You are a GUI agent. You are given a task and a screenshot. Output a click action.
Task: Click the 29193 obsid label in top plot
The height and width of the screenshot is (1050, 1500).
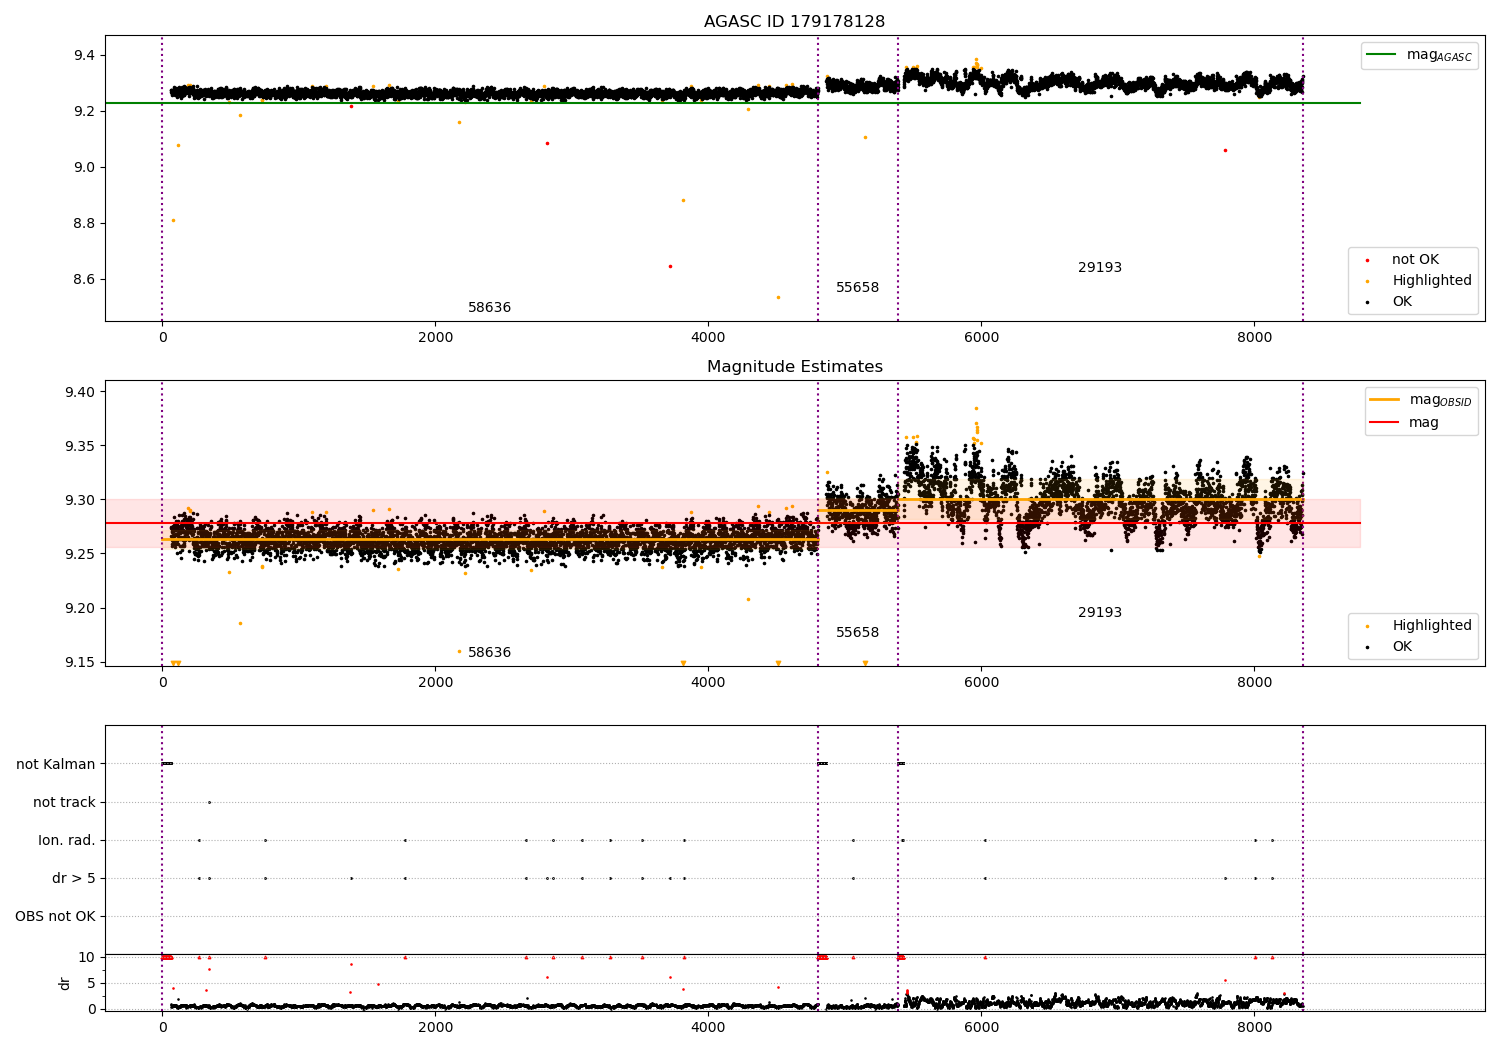point(1100,268)
